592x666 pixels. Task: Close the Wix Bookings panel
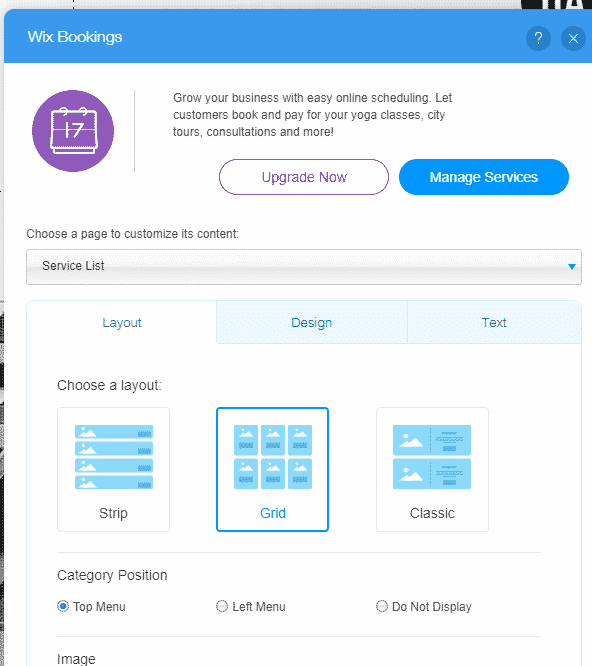point(573,38)
